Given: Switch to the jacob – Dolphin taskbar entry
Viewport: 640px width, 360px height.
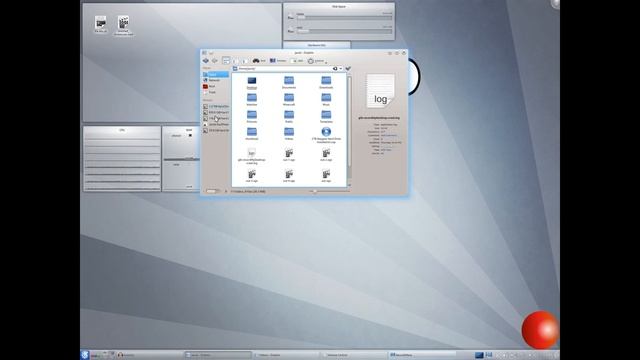Looking at the screenshot, I should (x=218, y=355).
